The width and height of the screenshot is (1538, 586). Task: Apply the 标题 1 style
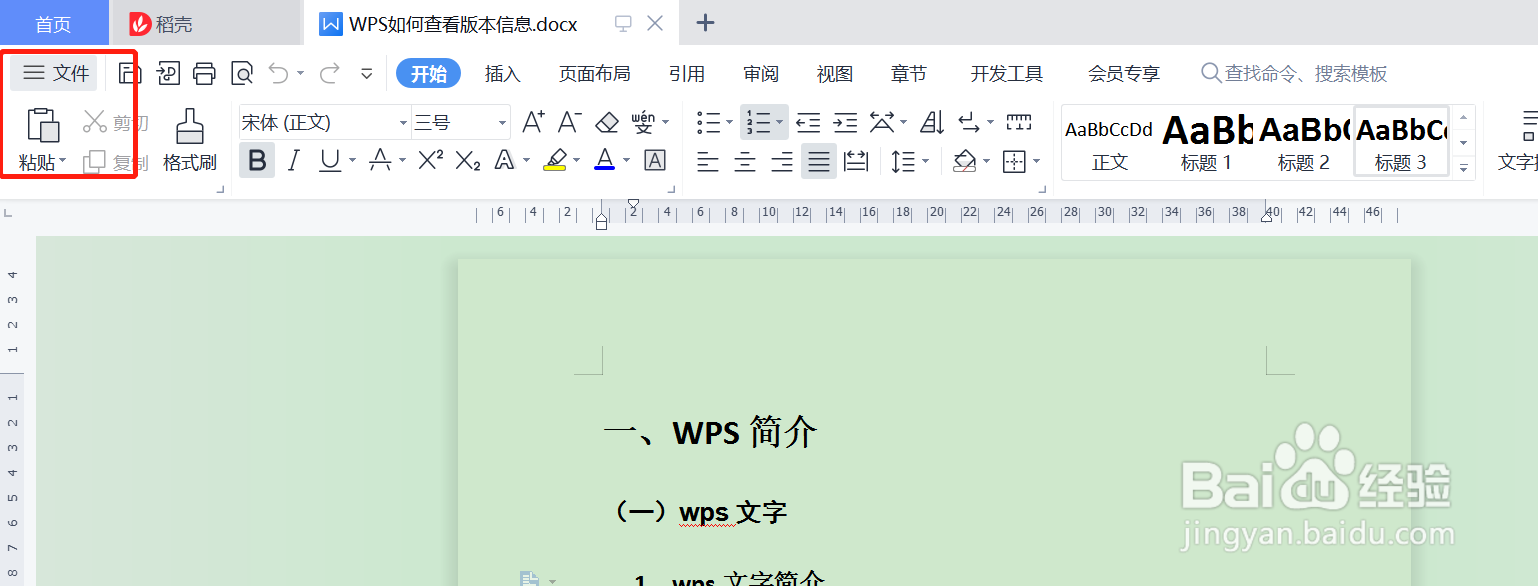[x=1207, y=142]
